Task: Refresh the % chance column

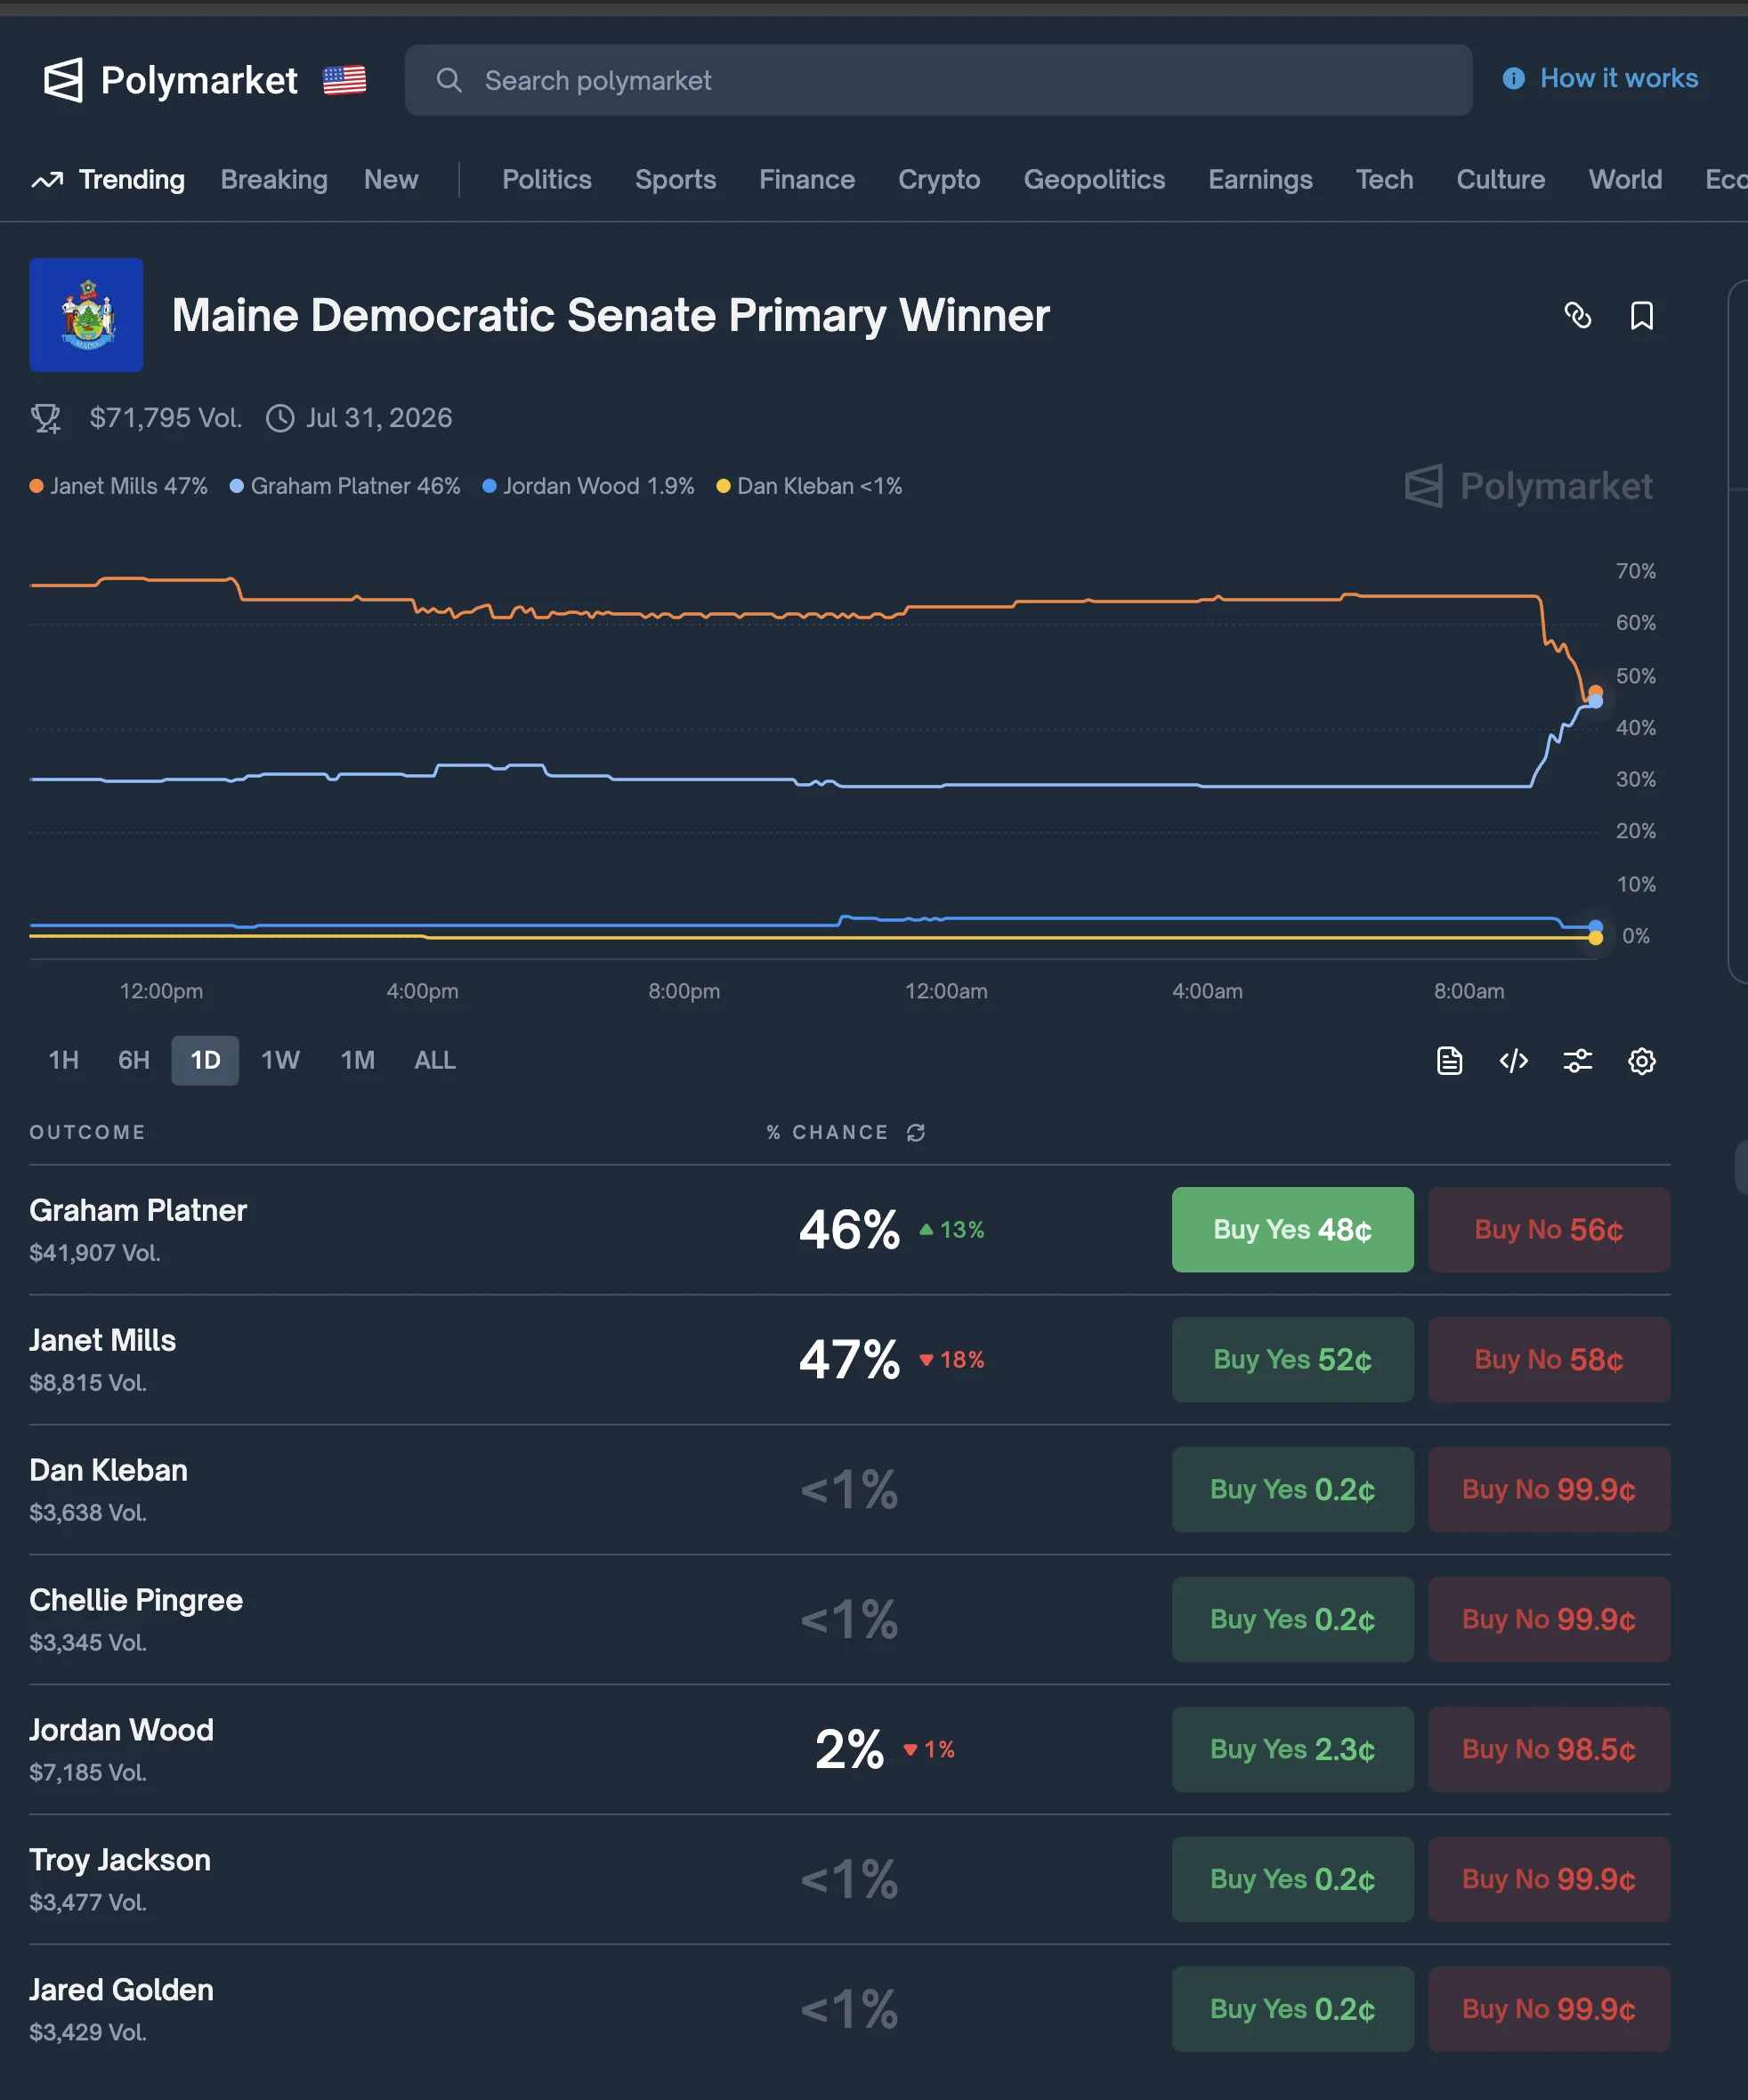Action: click(916, 1132)
